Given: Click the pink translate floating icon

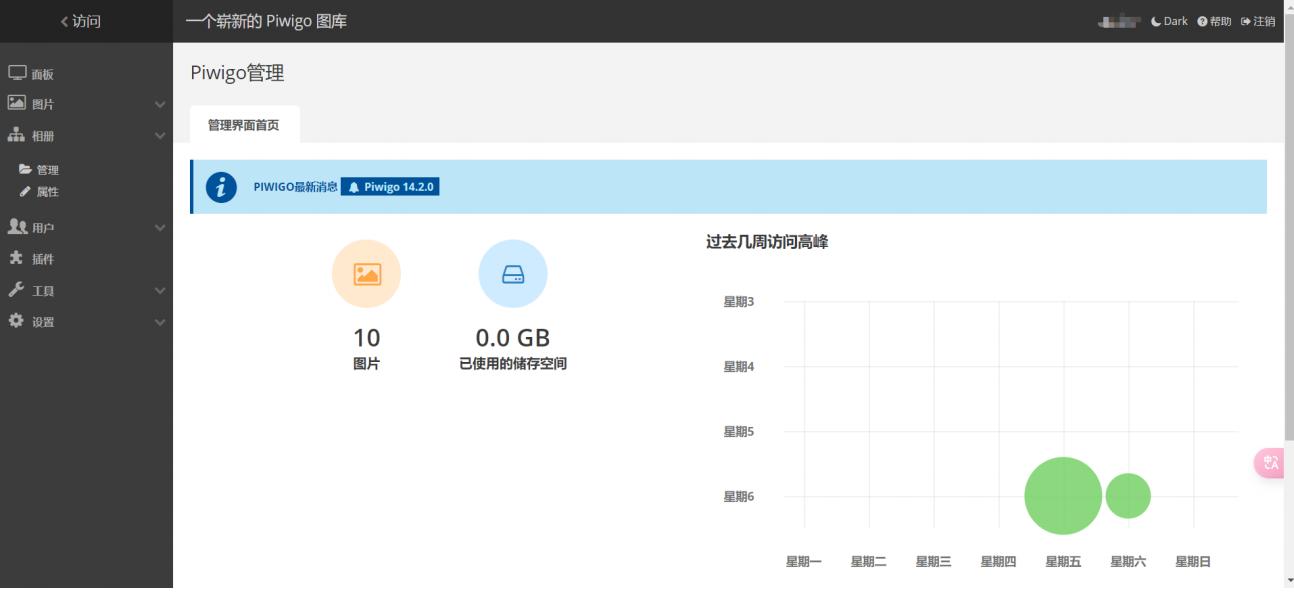Looking at the screenshot, I should point(1270,462).
